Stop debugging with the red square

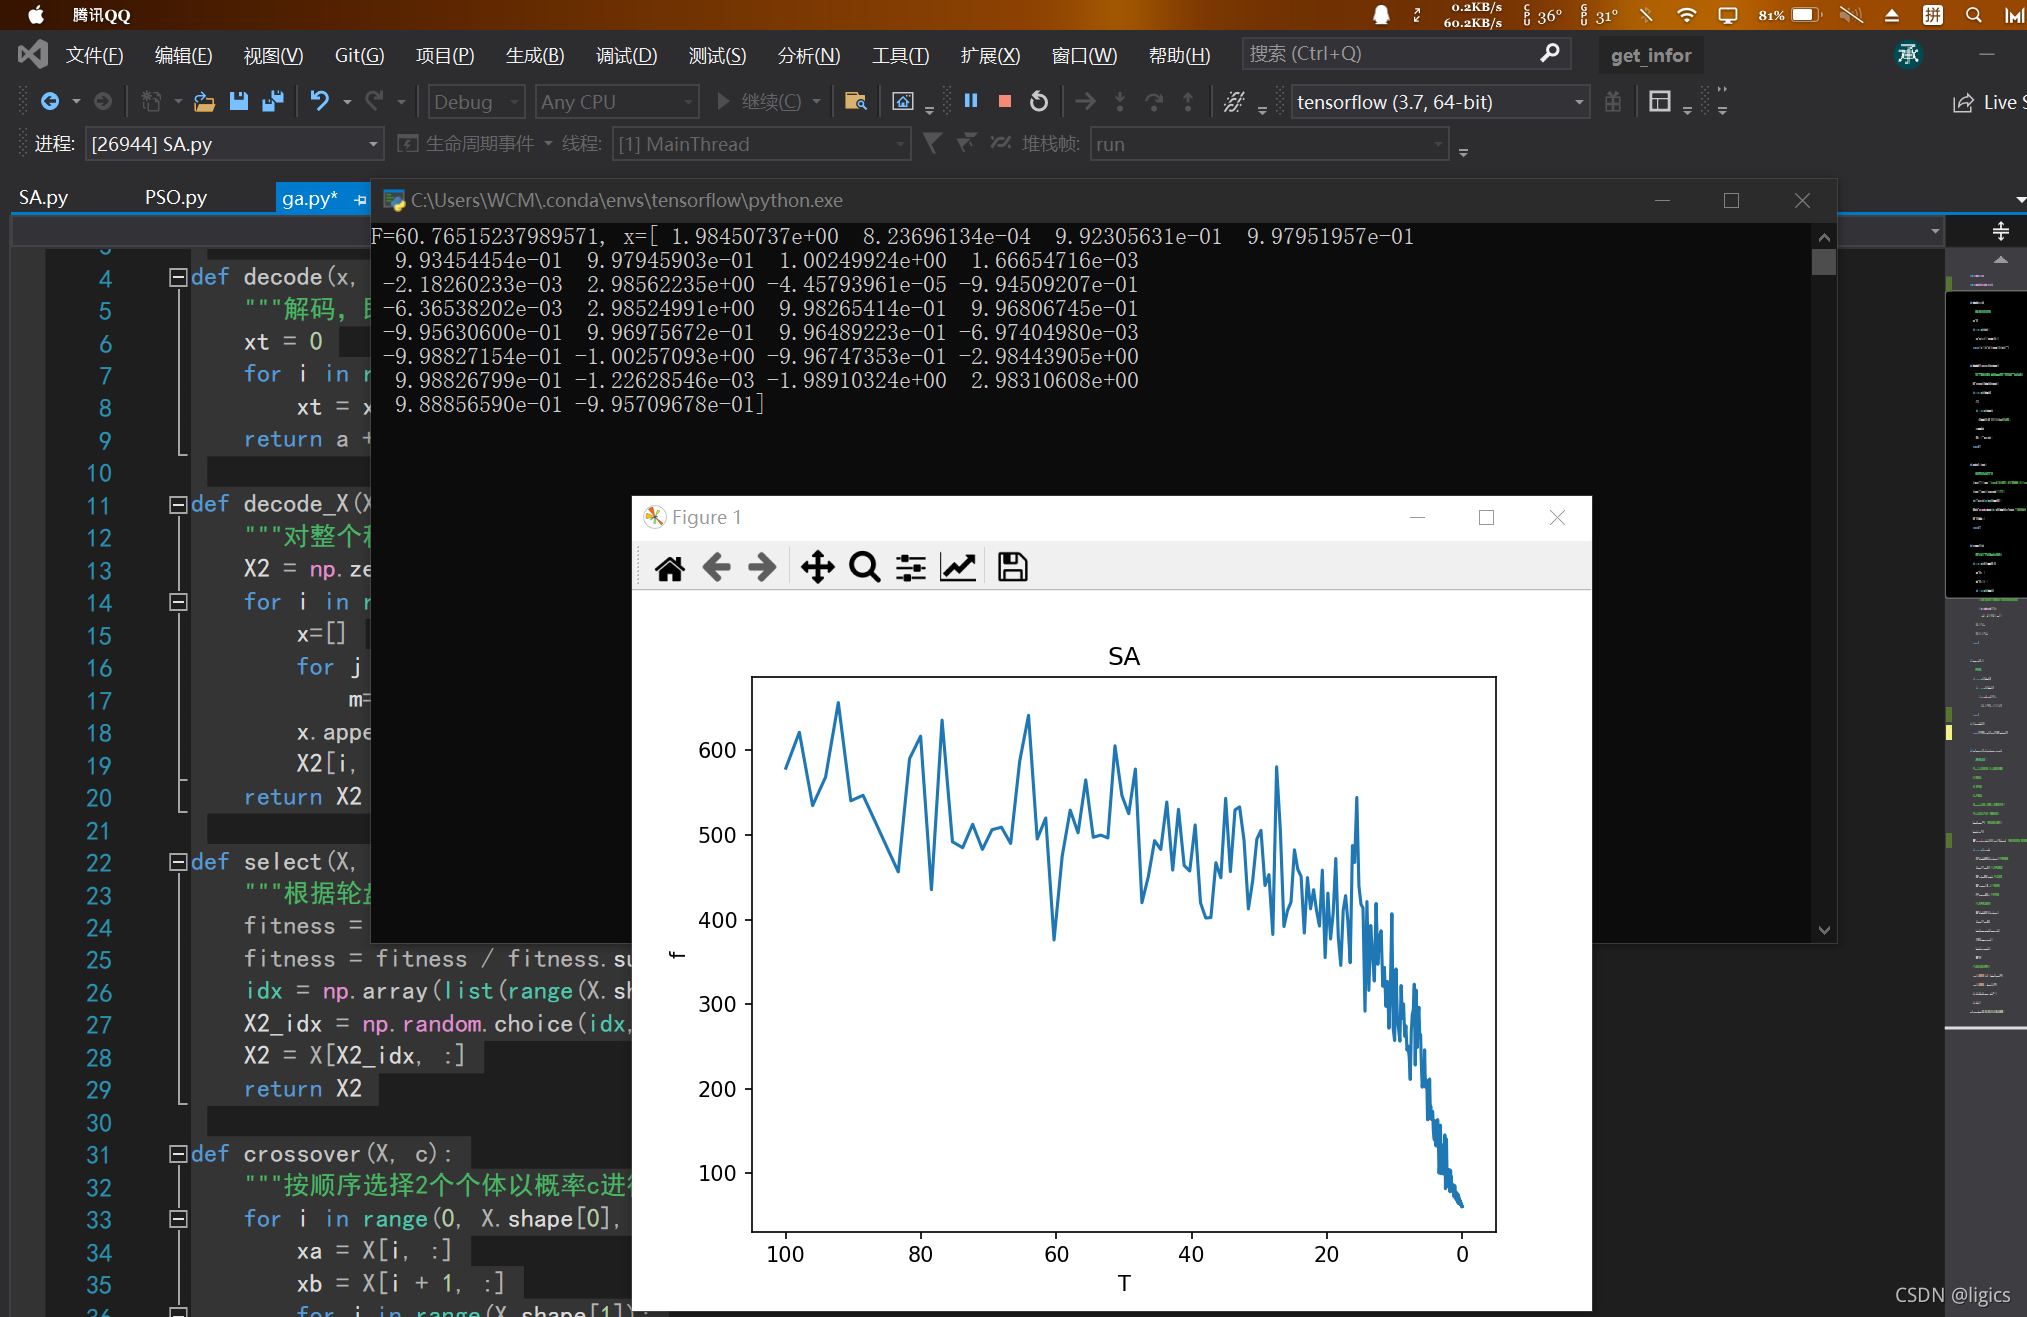pos(1004,101)
